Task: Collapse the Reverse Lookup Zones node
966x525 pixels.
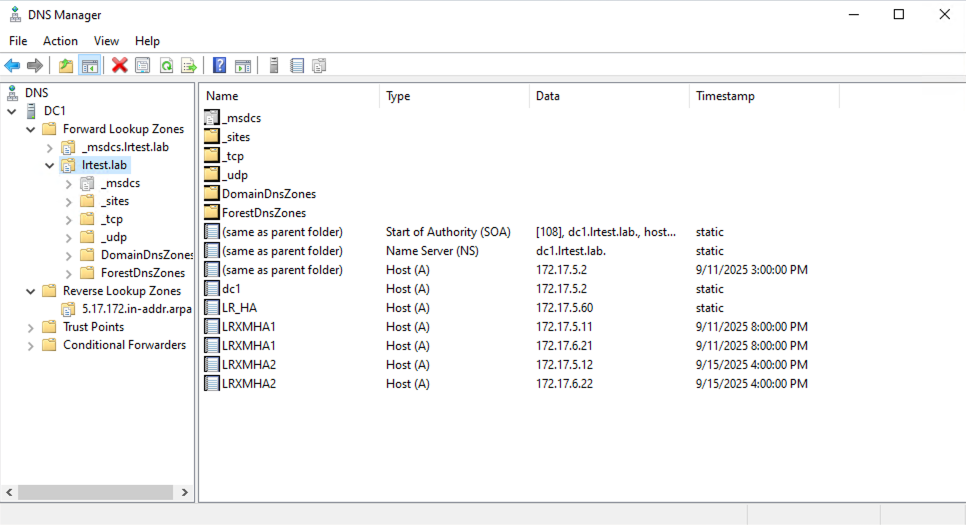Action: click(31, 291)
